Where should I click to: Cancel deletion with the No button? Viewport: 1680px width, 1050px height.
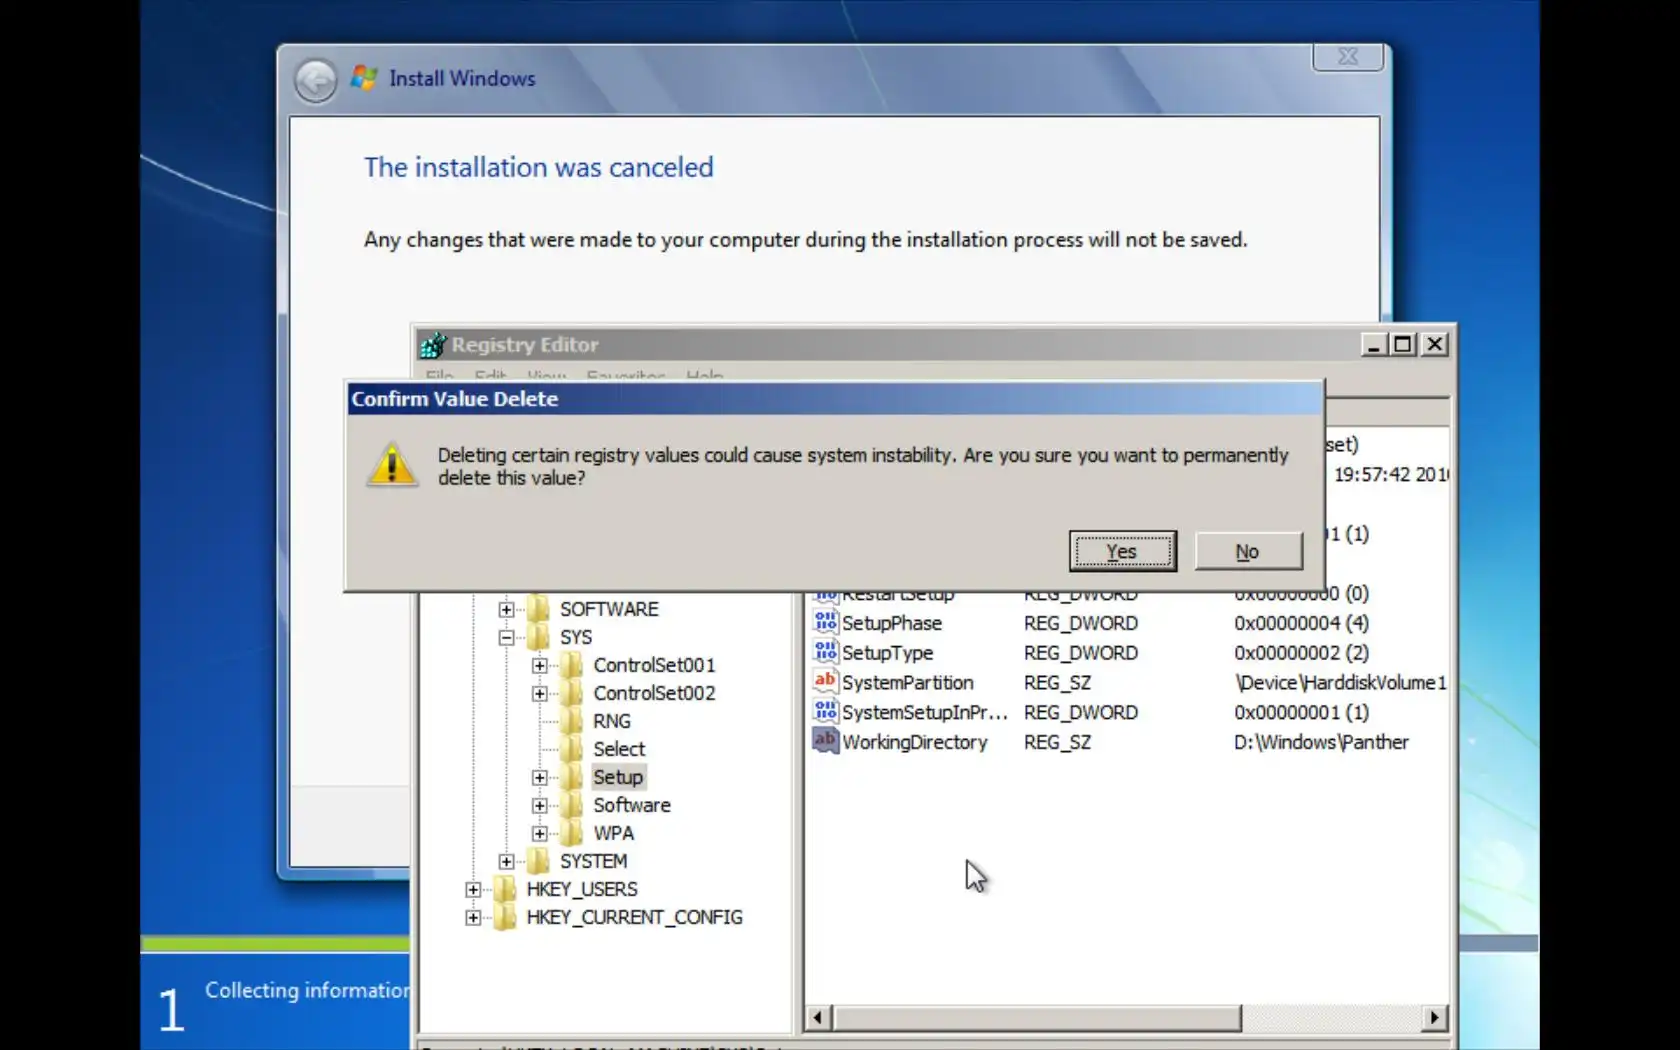click(x=1248, y=551)
